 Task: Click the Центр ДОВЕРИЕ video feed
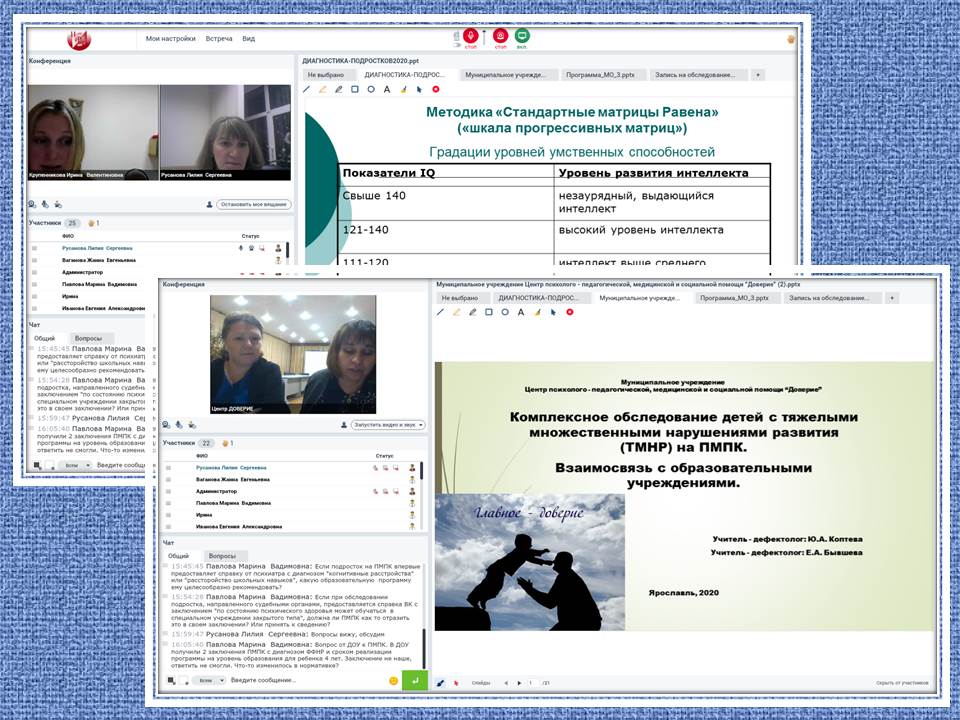[x=293, y=354]
